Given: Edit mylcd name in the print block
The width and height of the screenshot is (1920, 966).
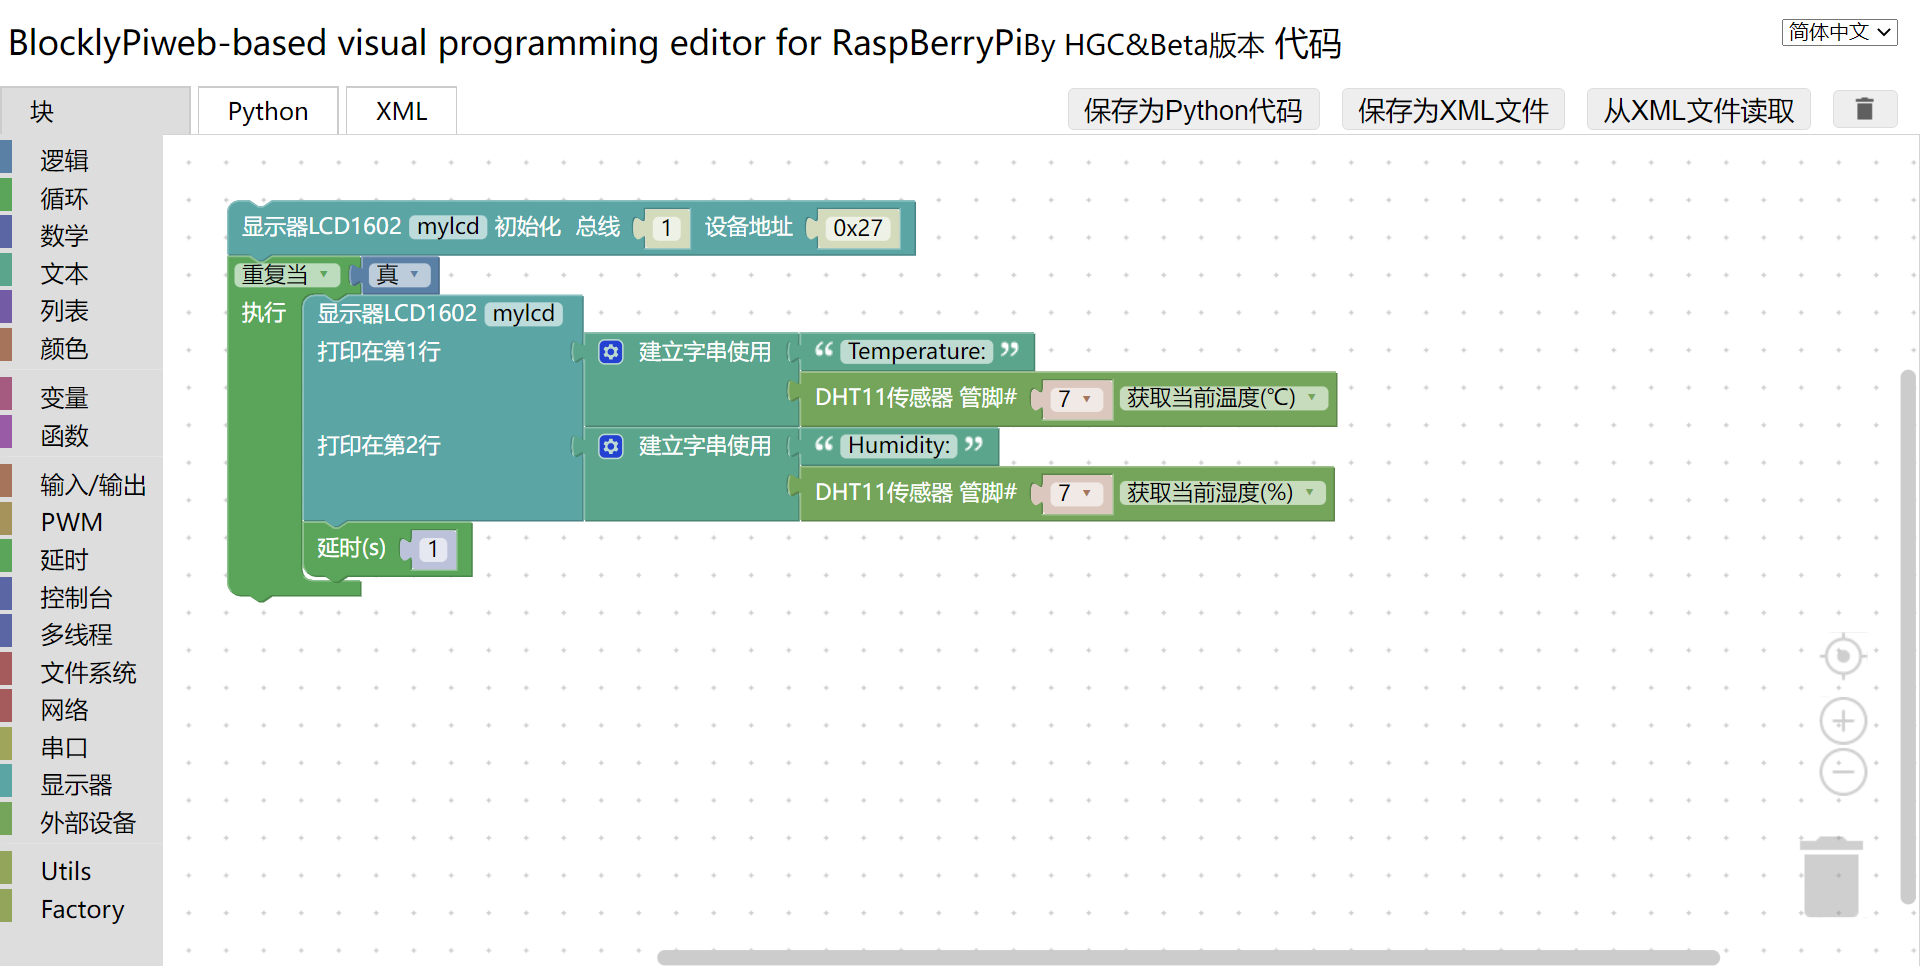Looking at the screenshot, I should [523, 314].
